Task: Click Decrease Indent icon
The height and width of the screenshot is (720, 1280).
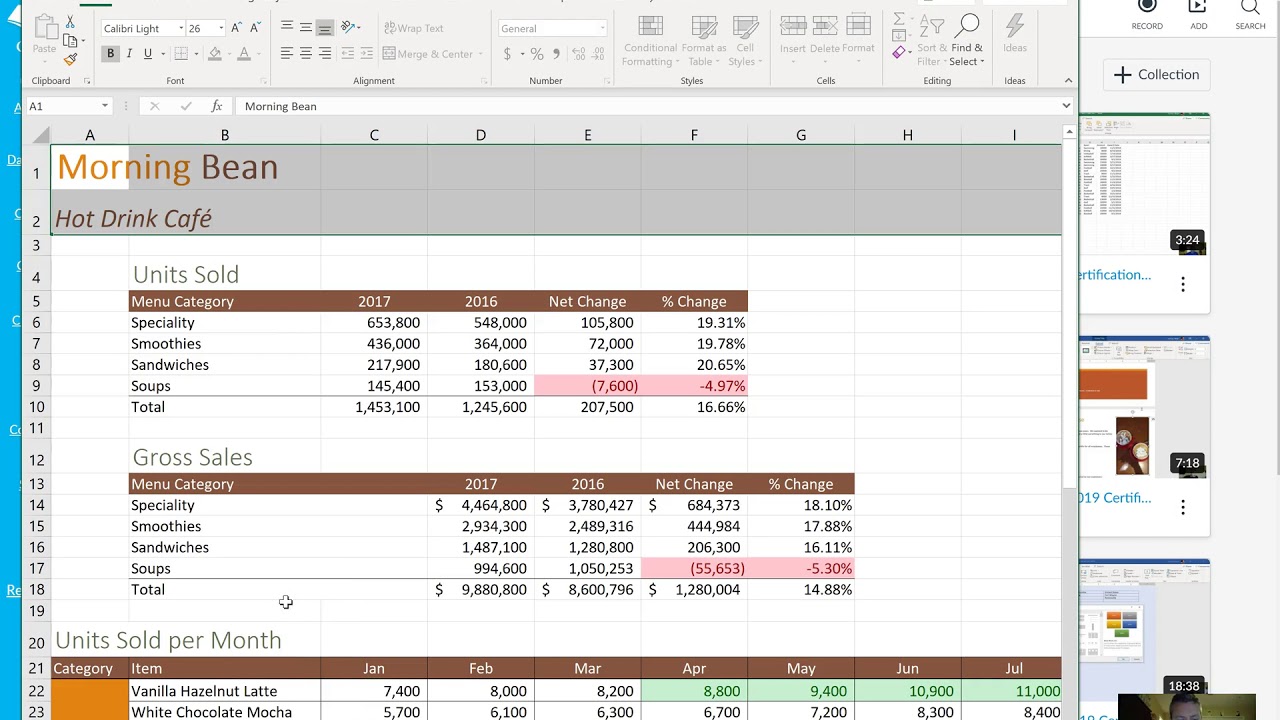Action: 347,54
